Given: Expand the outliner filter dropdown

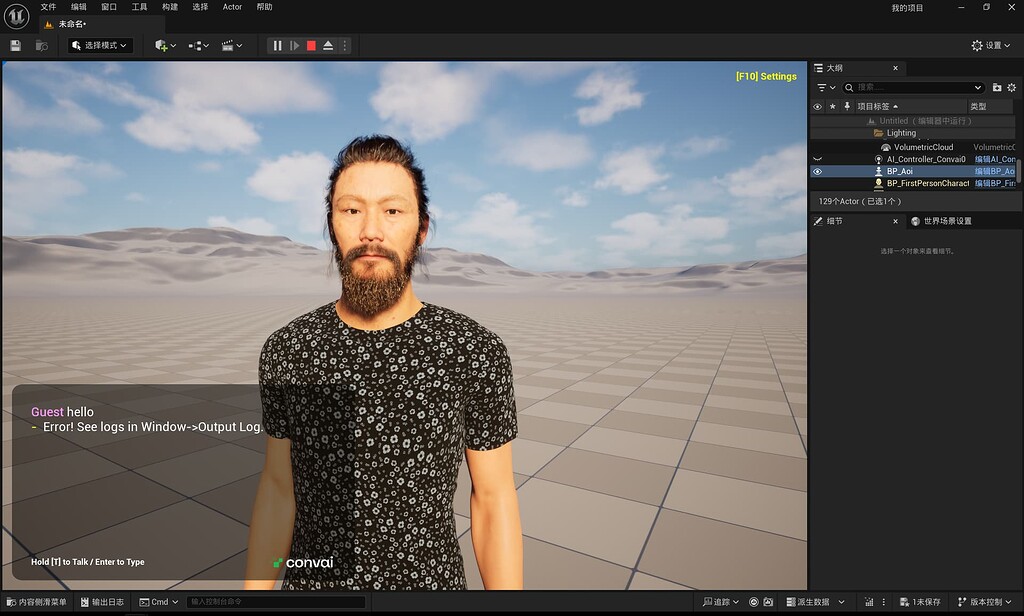Looking at the screenshot, I should coord(826,88).
